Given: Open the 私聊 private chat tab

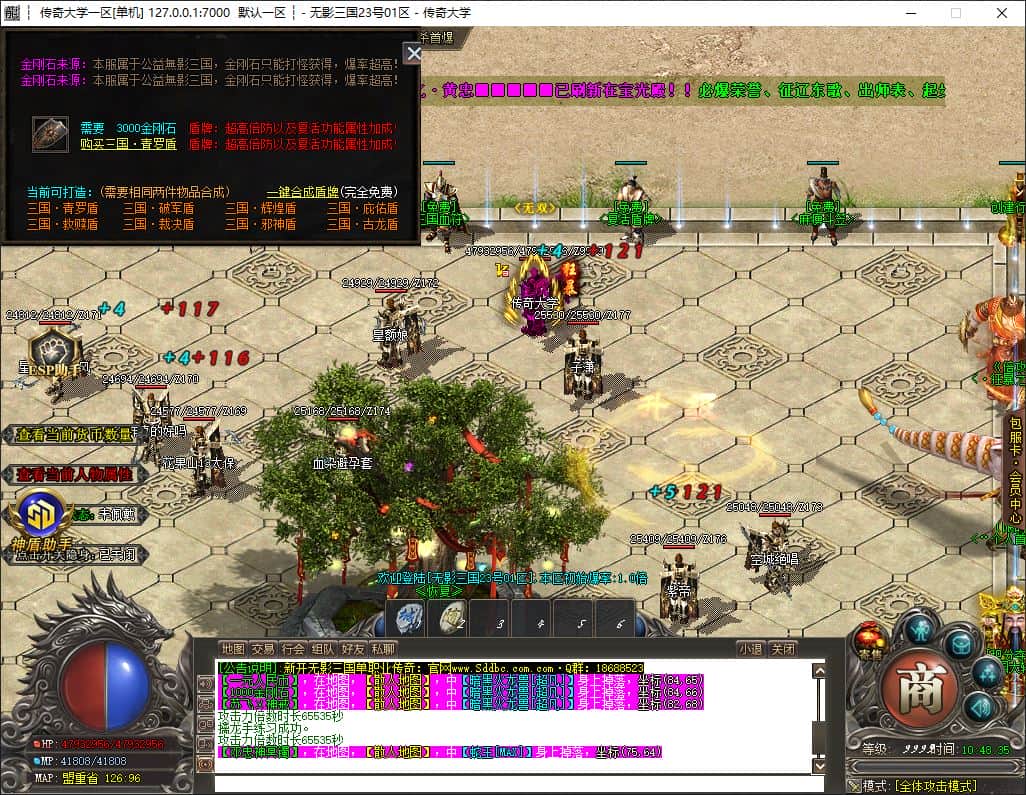Looking at the screenshot, I should 383,649.
